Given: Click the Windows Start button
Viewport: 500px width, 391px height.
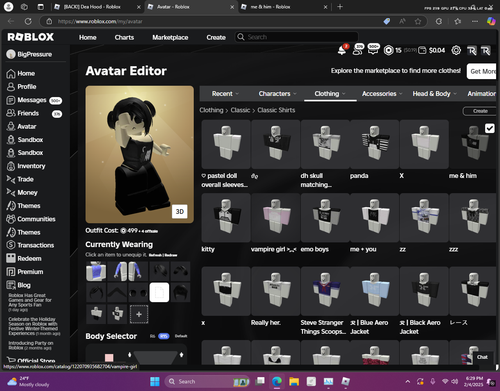Looking at the screenshot, I should (155, 381).
